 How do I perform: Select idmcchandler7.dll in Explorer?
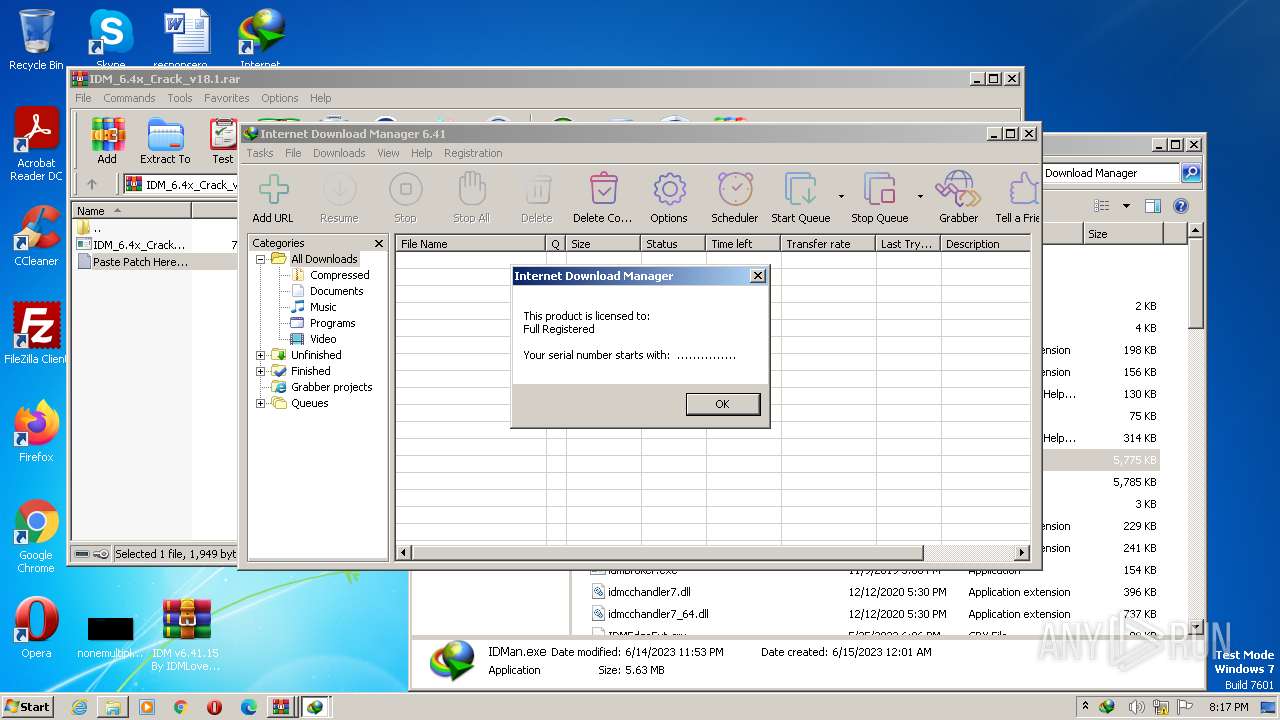click(649, 592)
